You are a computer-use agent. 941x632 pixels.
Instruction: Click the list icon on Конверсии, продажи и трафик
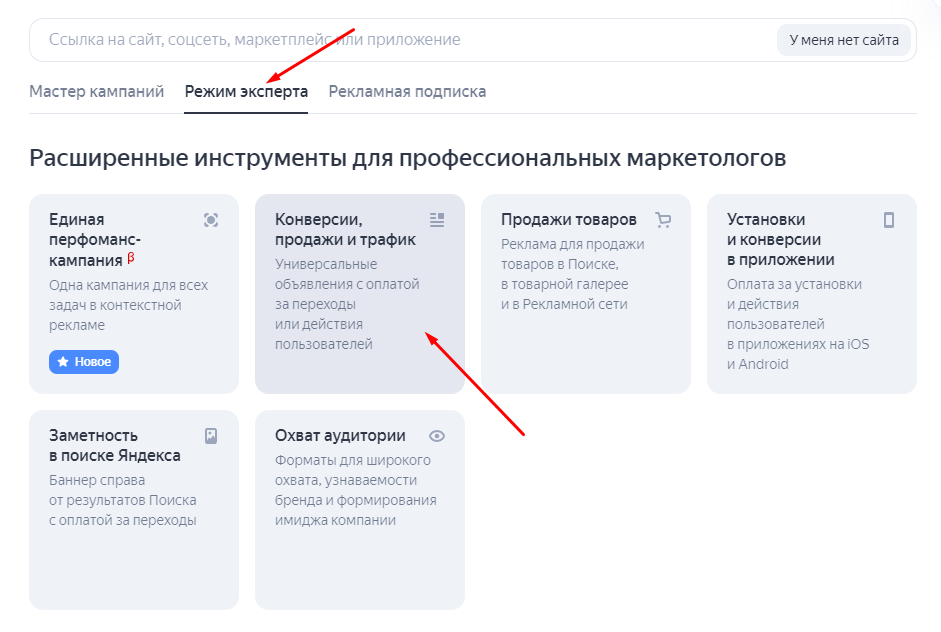pos(436,219)
